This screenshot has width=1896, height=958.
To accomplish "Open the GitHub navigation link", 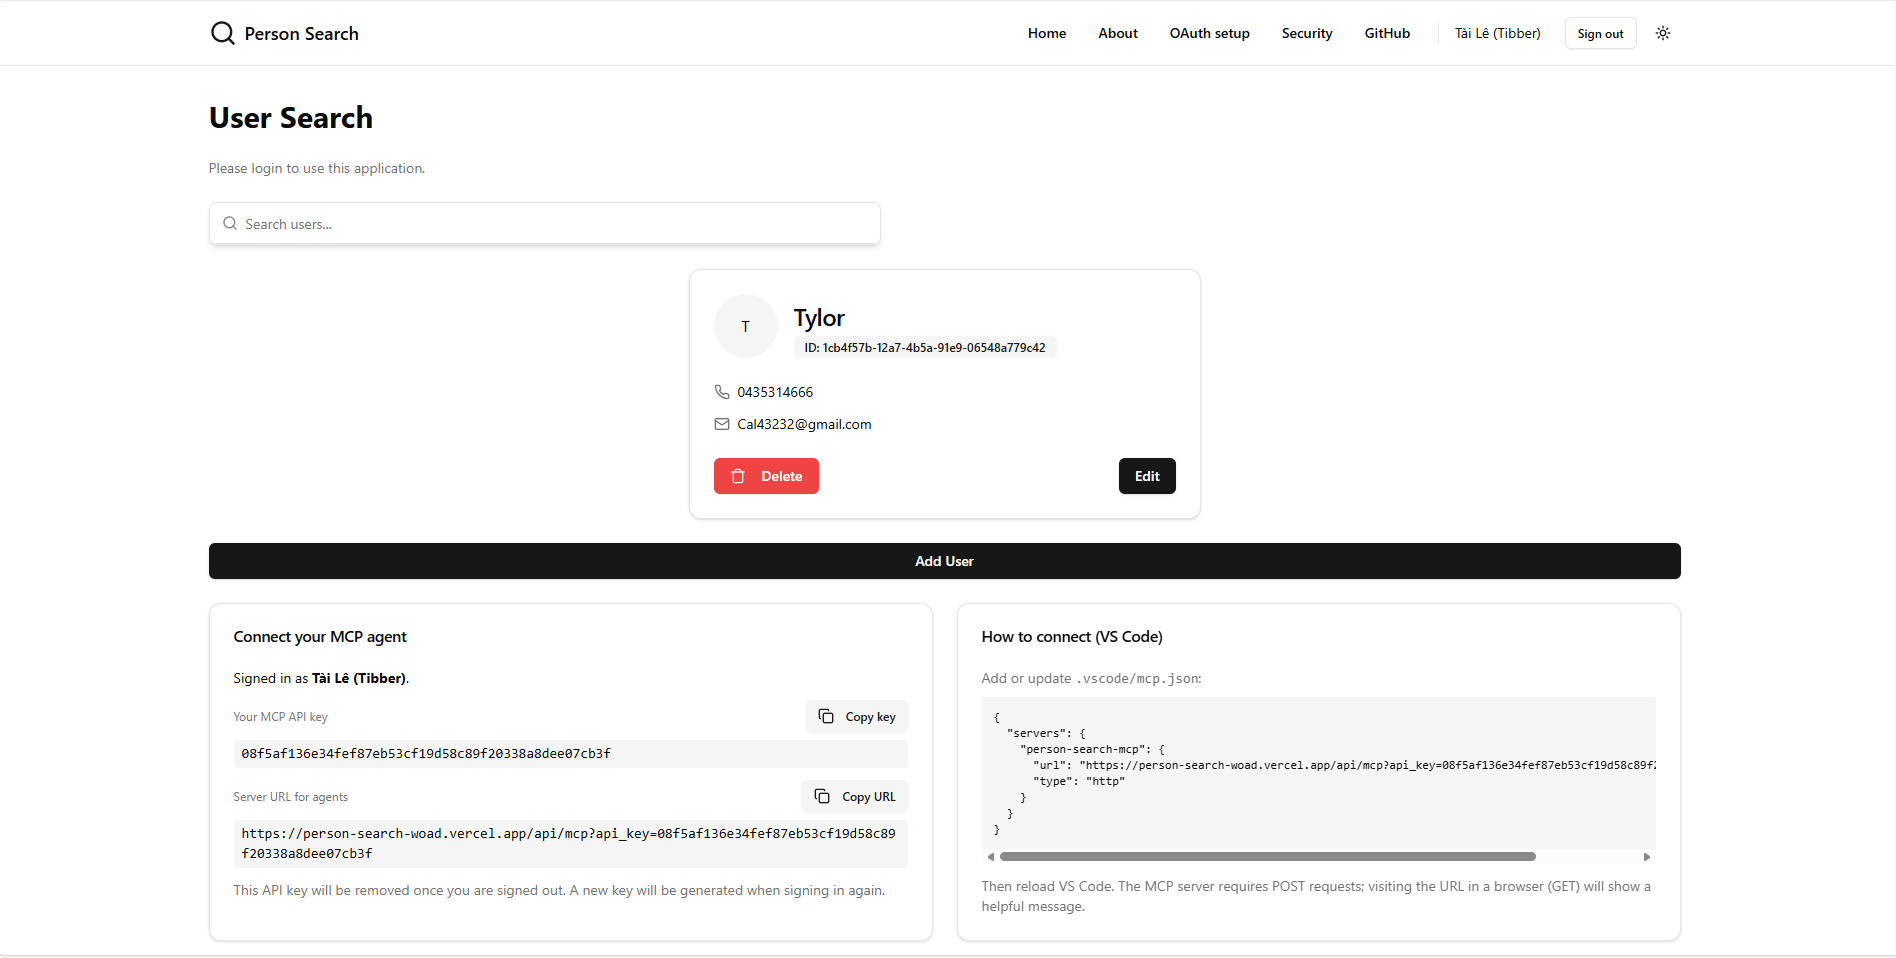I will (1386, 33).
